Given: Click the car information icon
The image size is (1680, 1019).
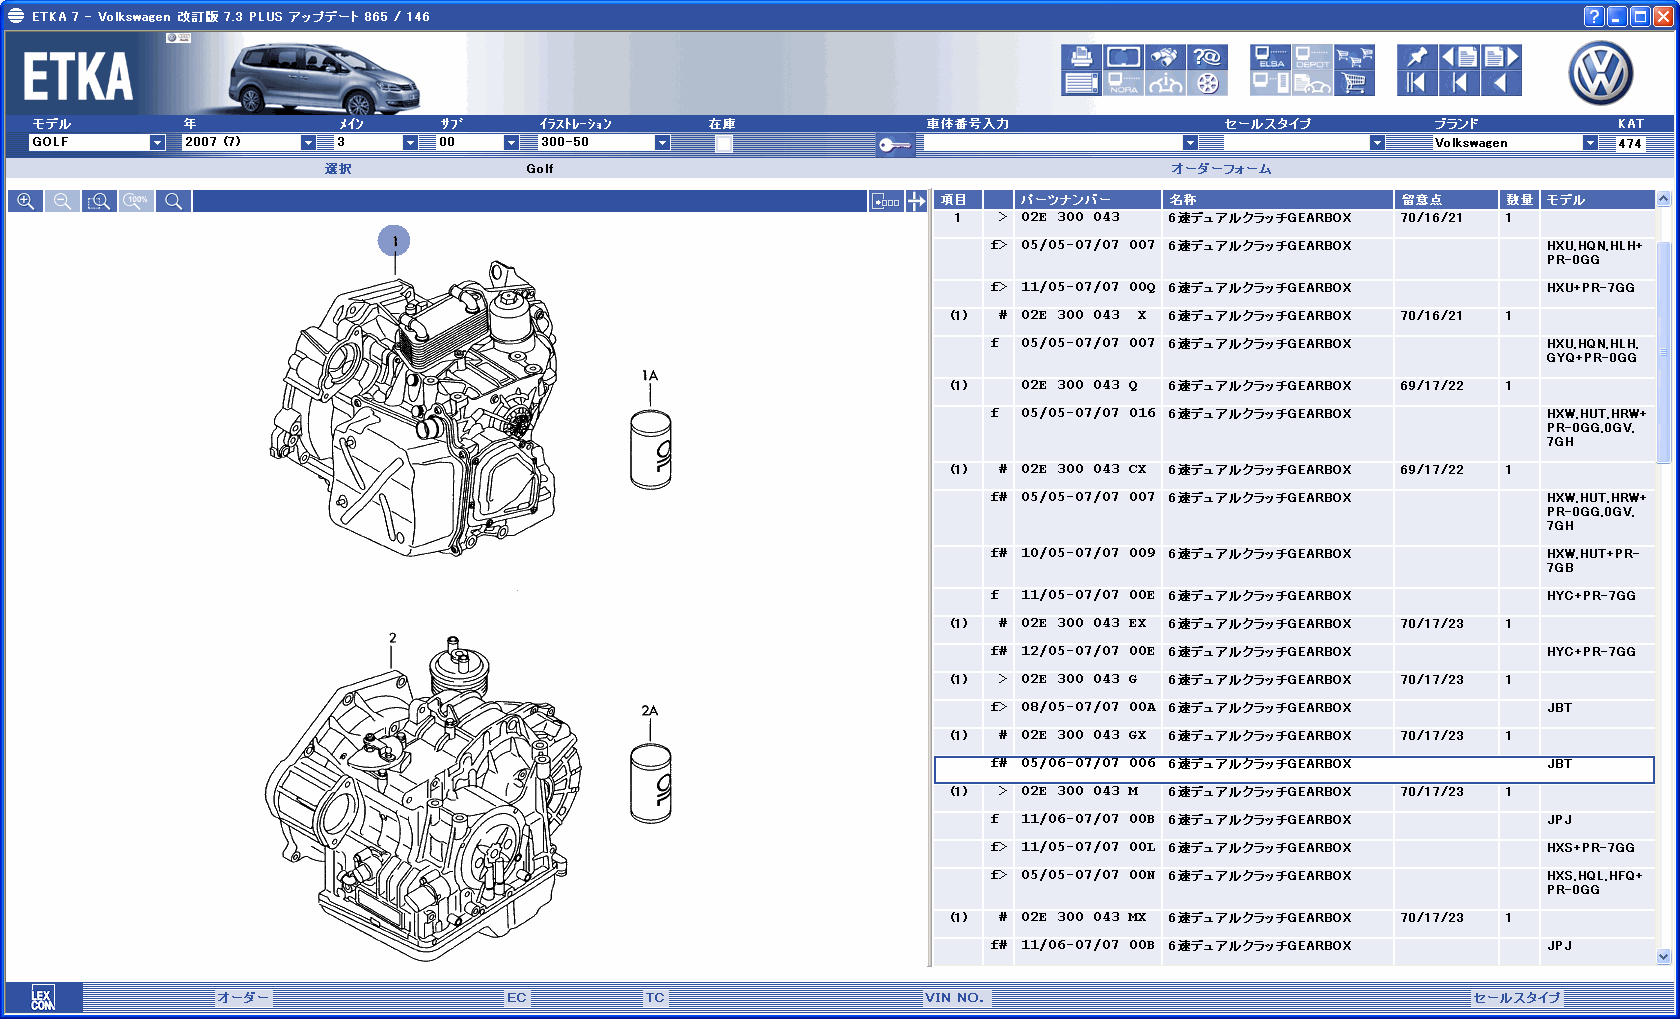Looking at the screenshot, I should 1166,83.
